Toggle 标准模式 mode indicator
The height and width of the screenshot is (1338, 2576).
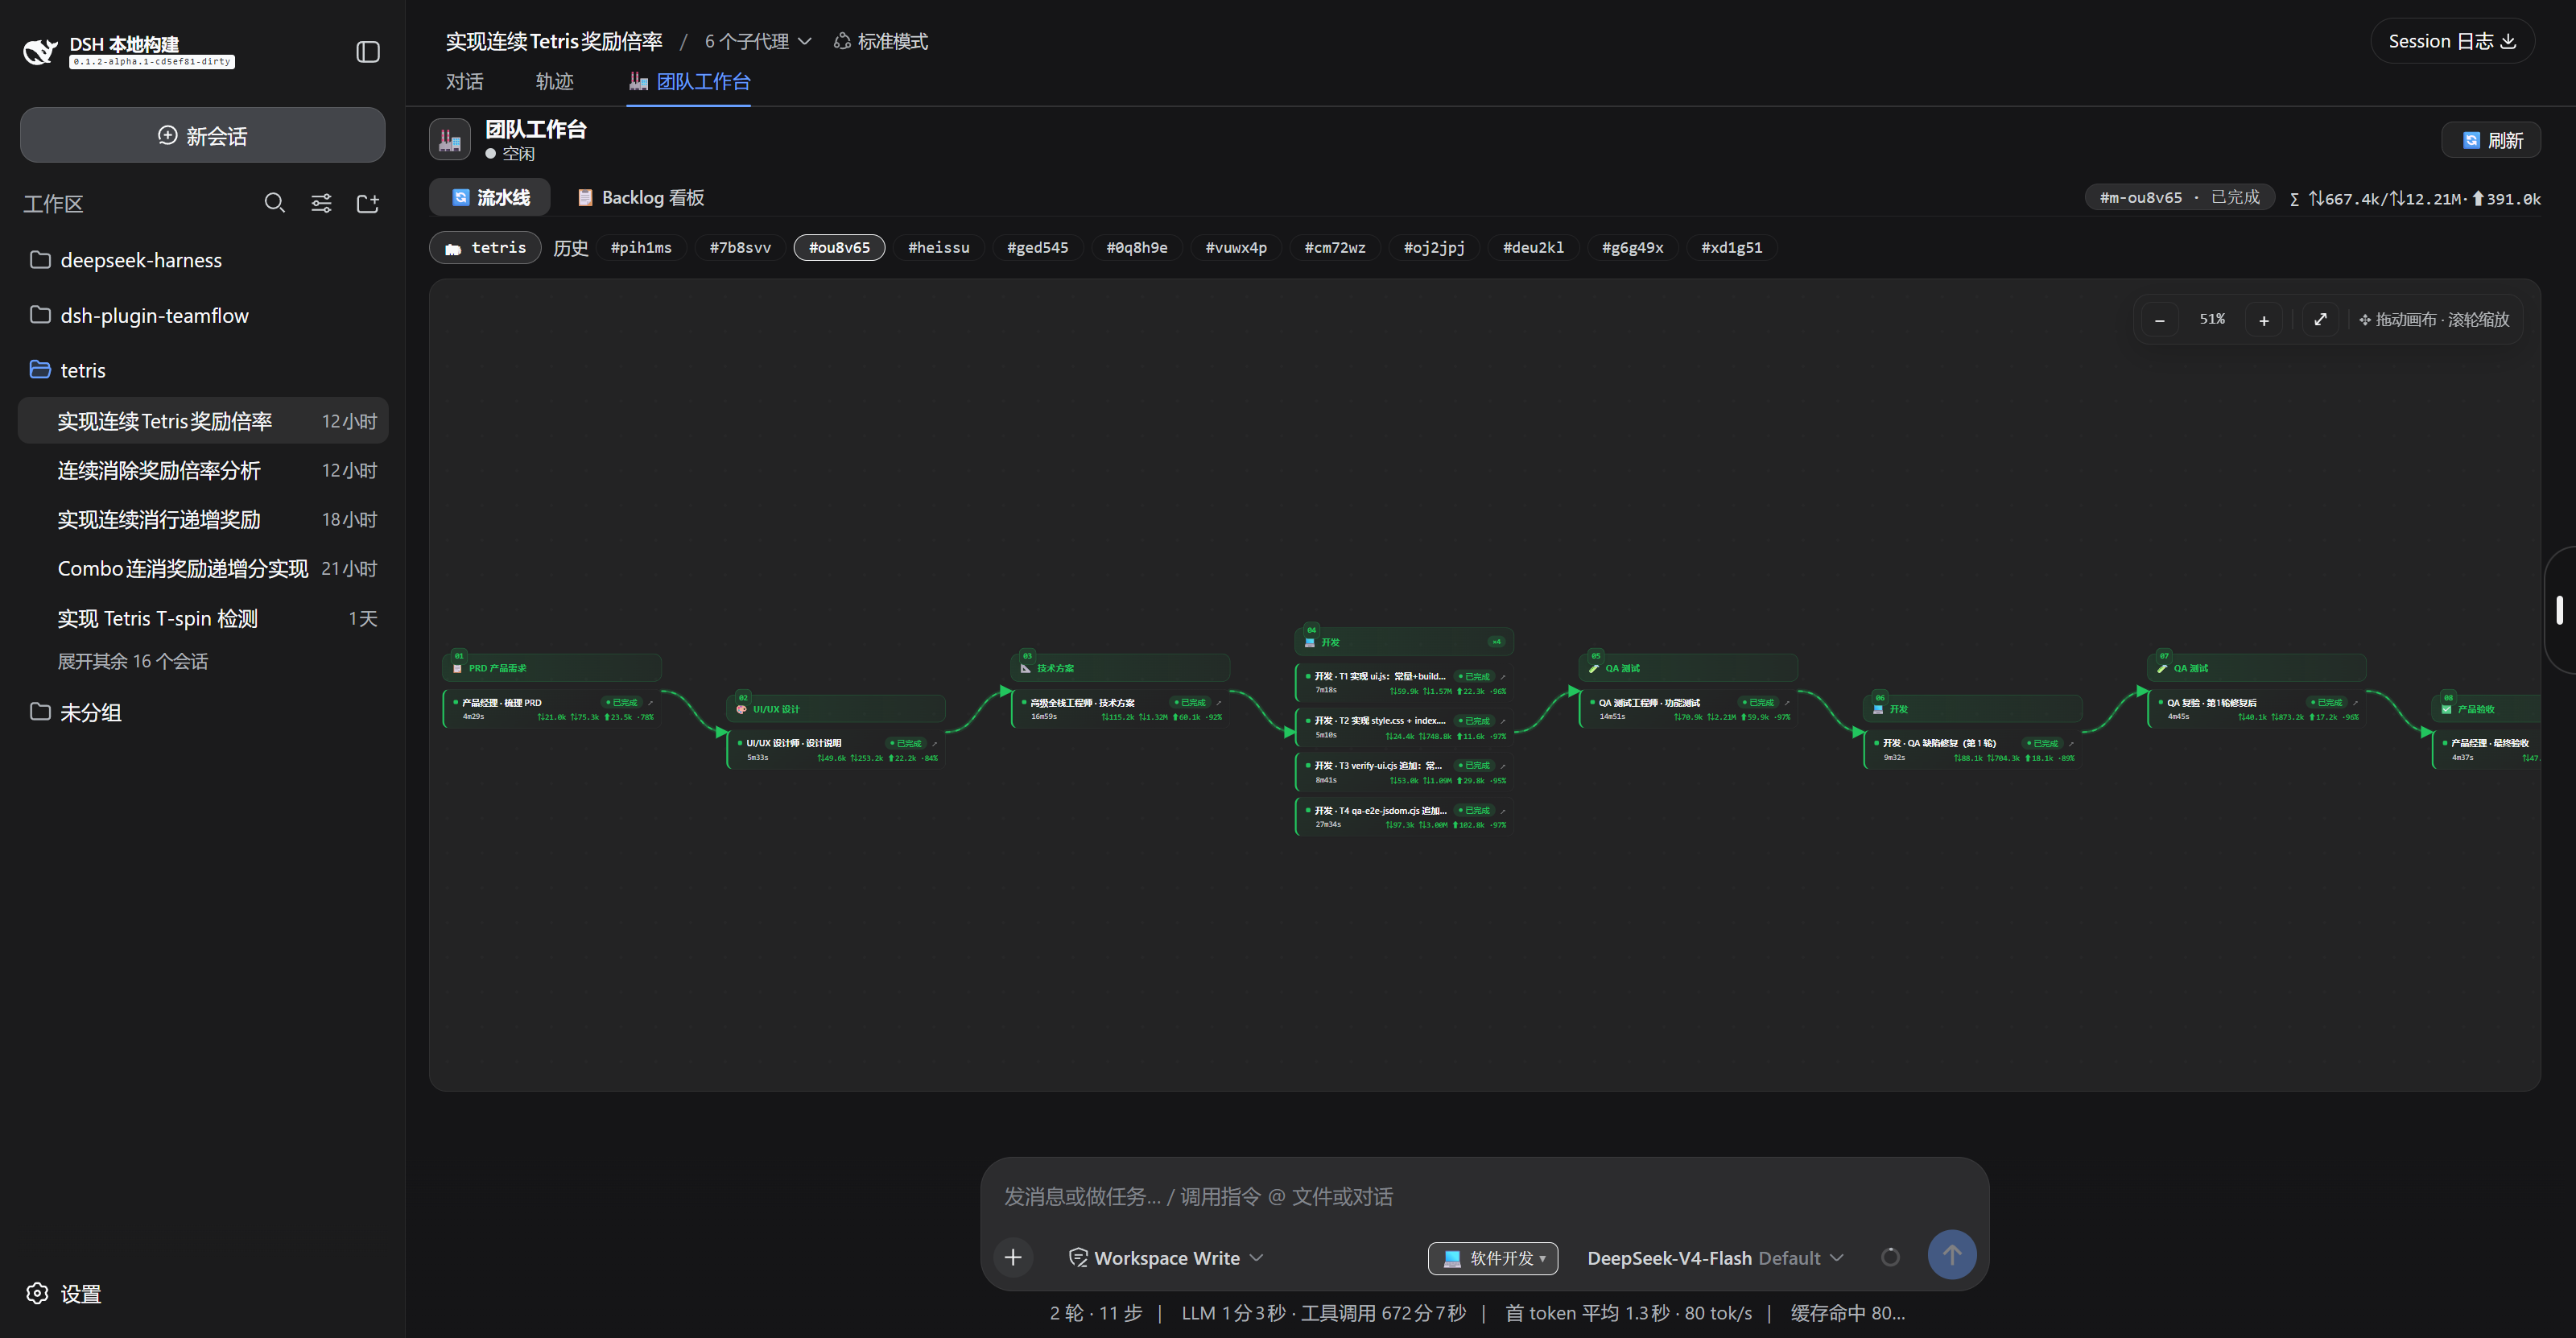pos(880,41)
